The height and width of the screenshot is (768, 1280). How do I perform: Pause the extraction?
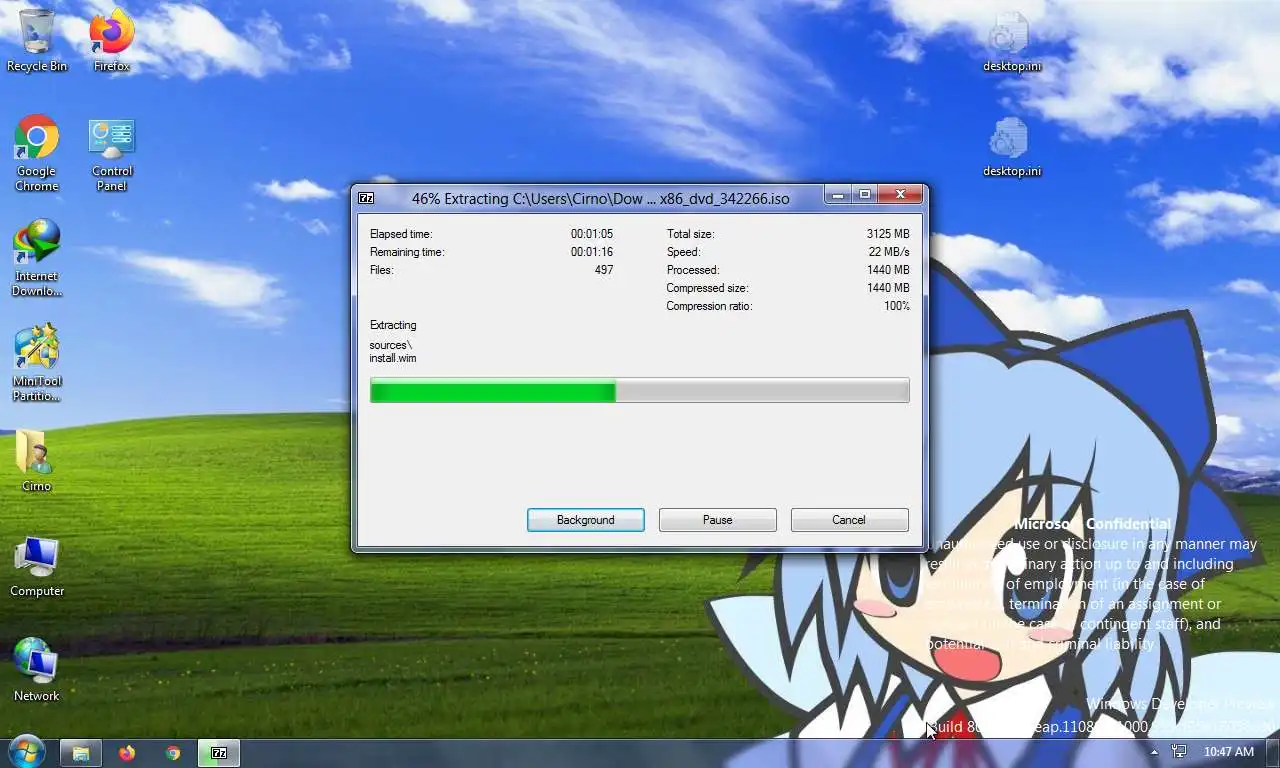pyautogui.click(x=718, y=520)
